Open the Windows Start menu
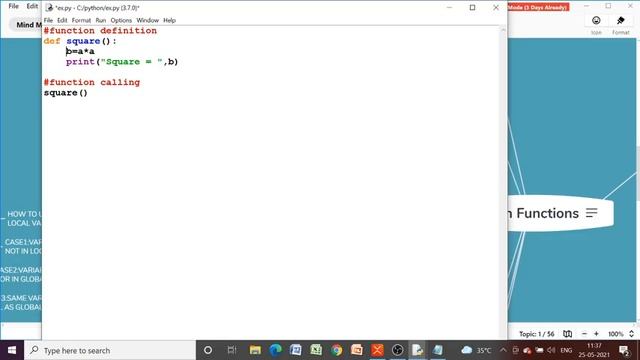Screen dimensions: 640x360 click(x=12, y=350)
